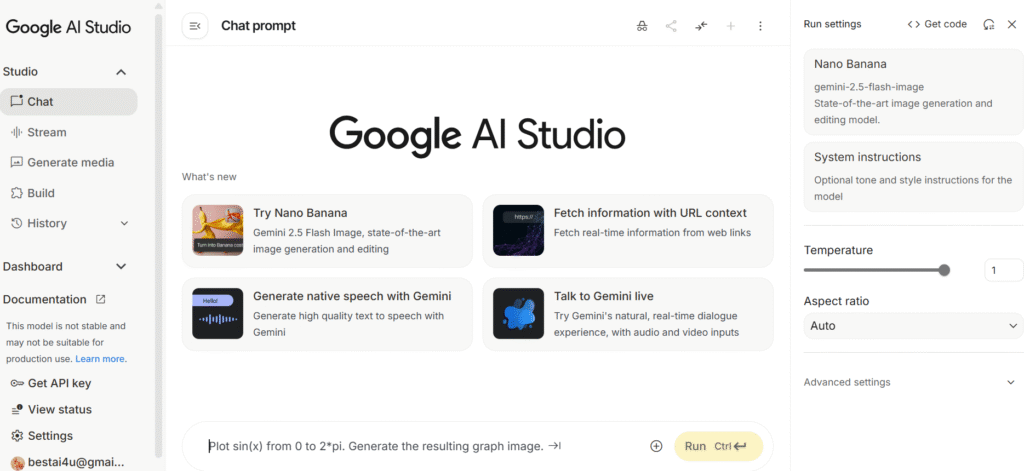
Task: Open the Talk to Gemini live card
Action: pyautogui.click(x=628, y=314)
